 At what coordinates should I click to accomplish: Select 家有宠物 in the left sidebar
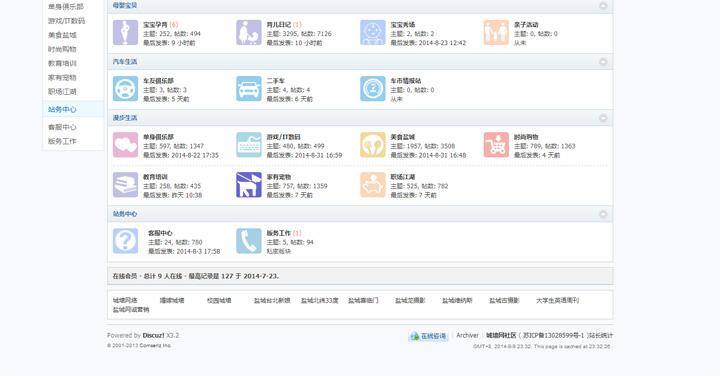pos(62,78)
